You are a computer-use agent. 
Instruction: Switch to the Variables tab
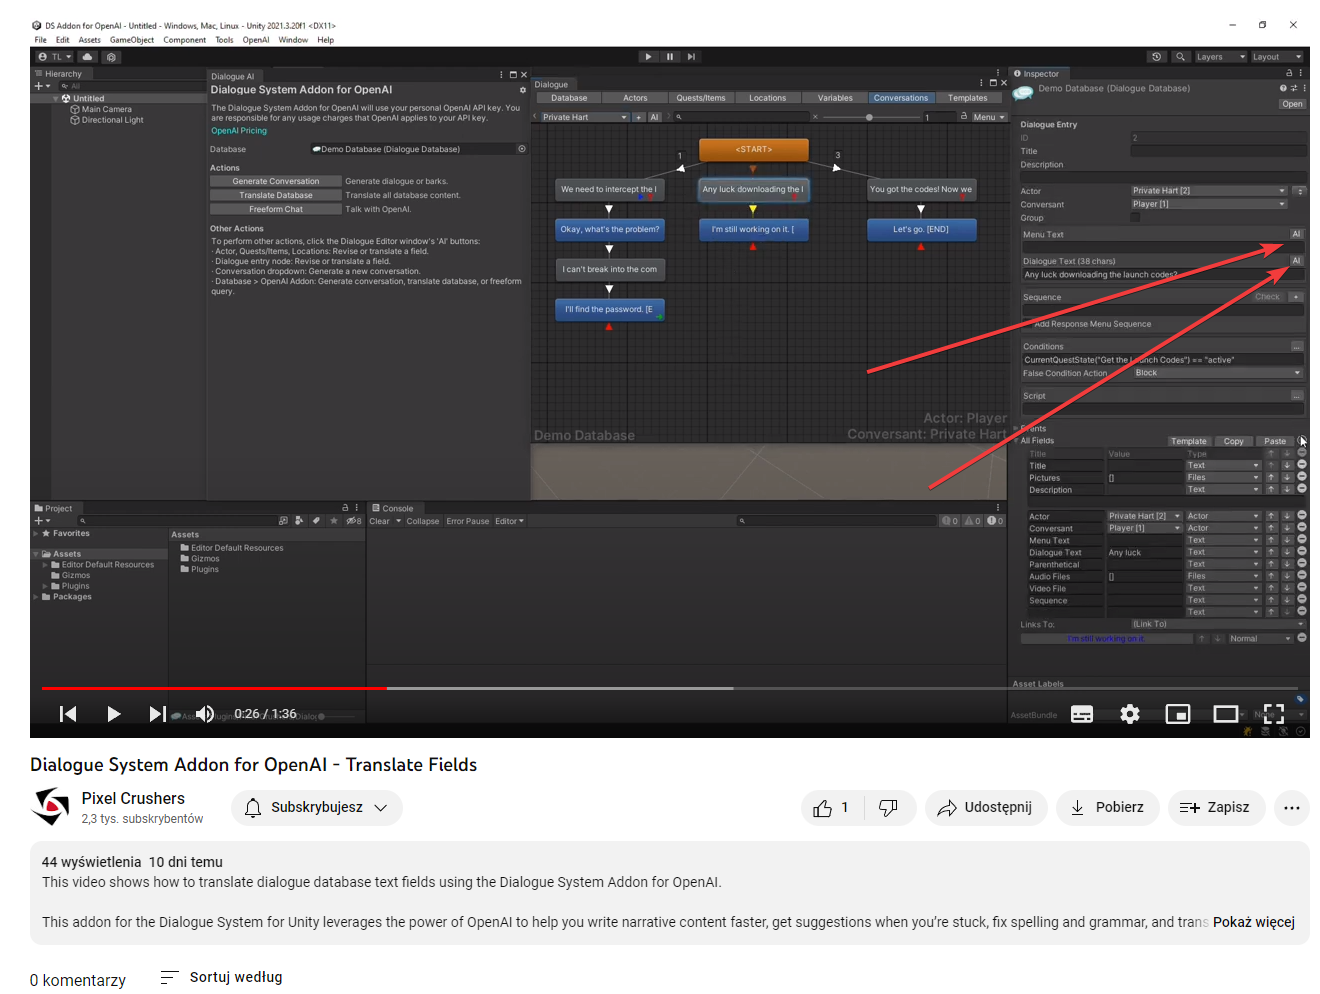(x=835, y=98)
